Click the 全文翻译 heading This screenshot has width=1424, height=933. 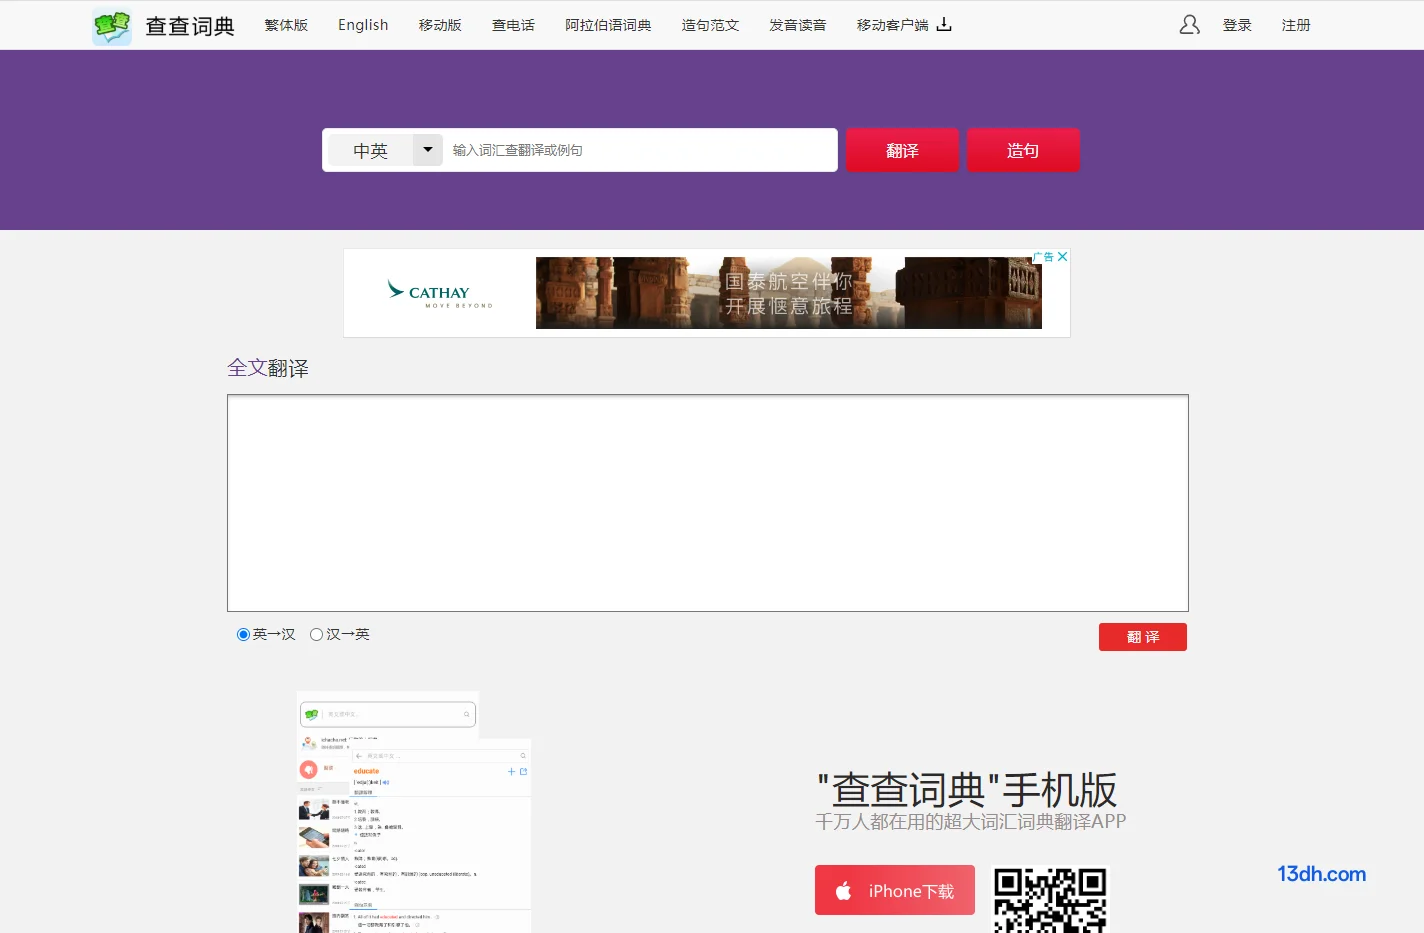(268, 368)
